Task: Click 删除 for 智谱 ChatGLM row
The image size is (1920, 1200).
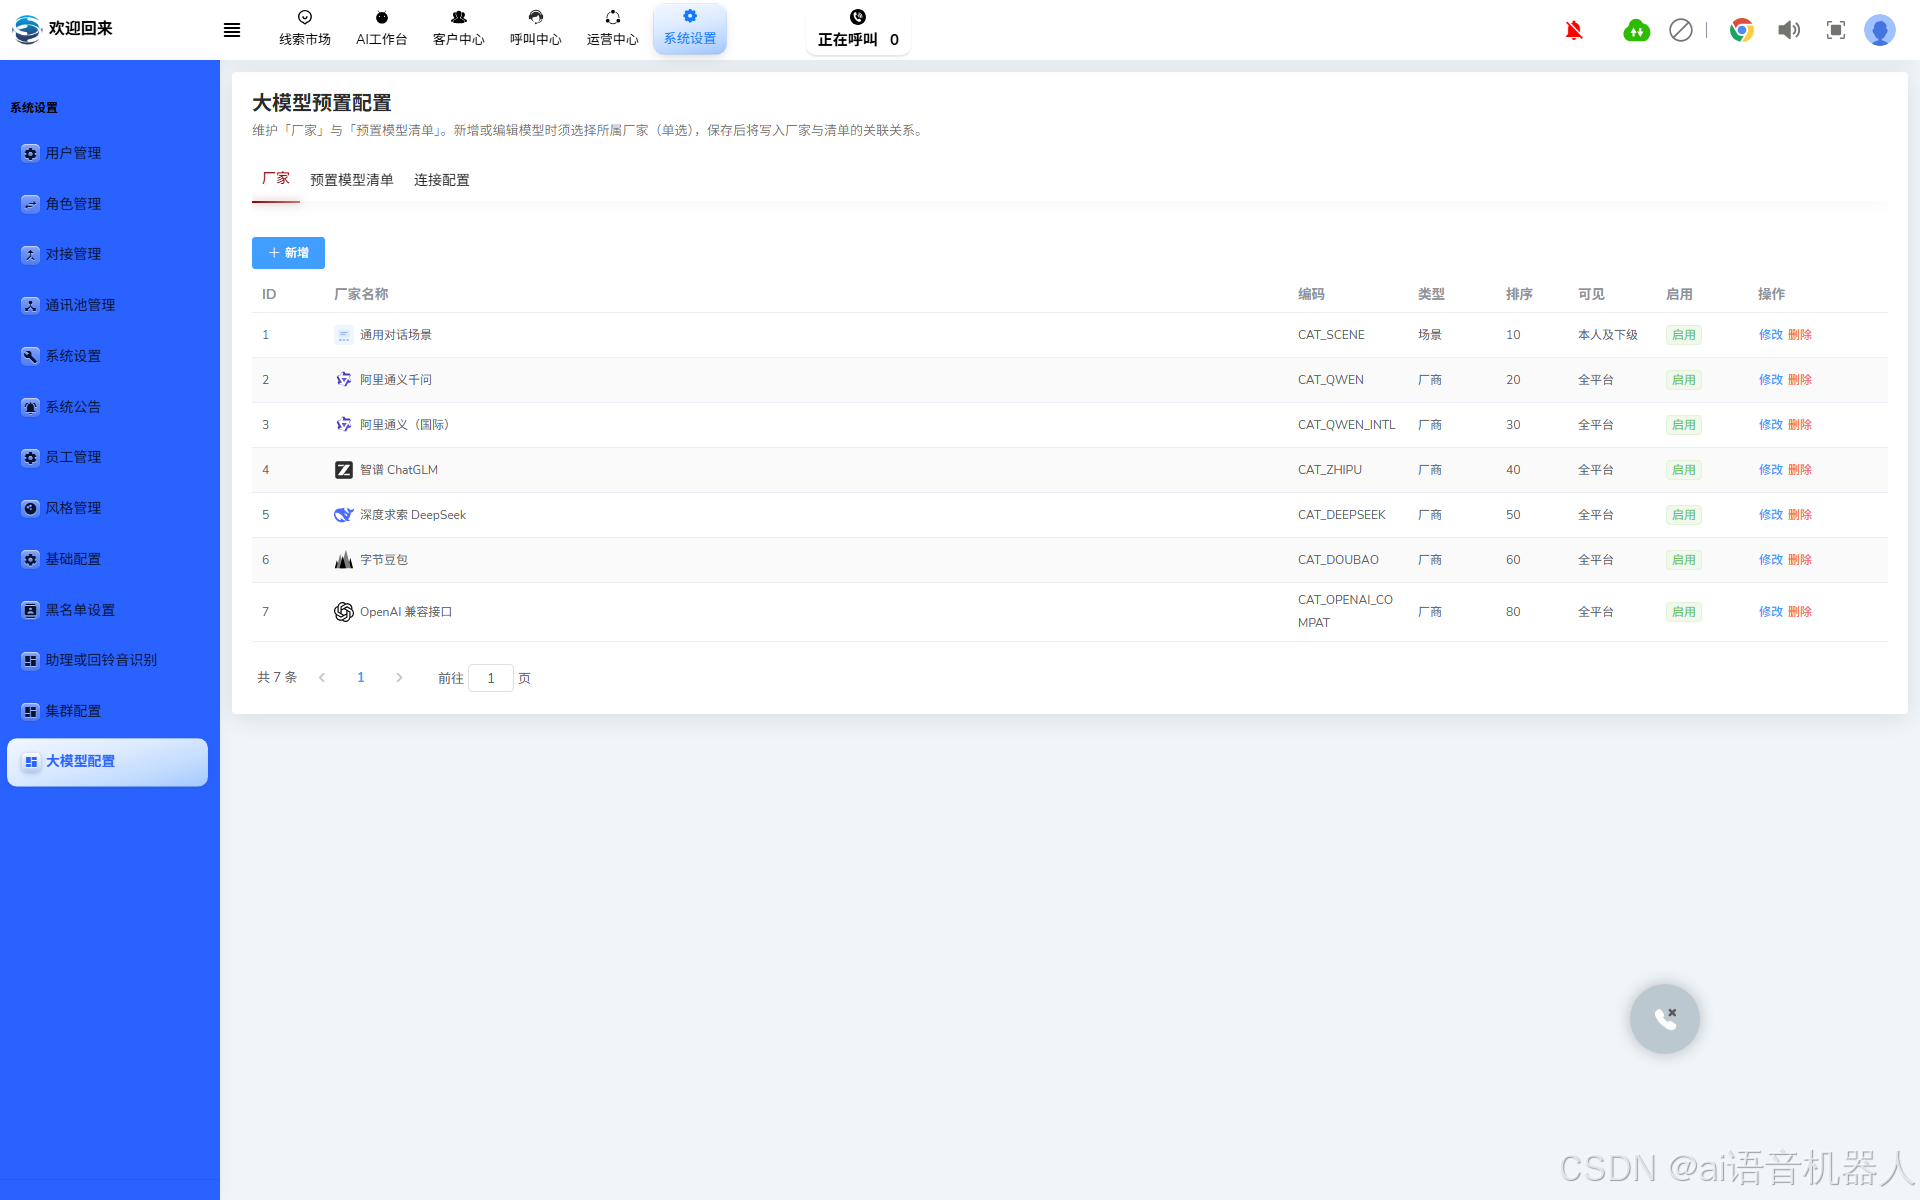Action: pyautogui.click(x=1800, y=470)
